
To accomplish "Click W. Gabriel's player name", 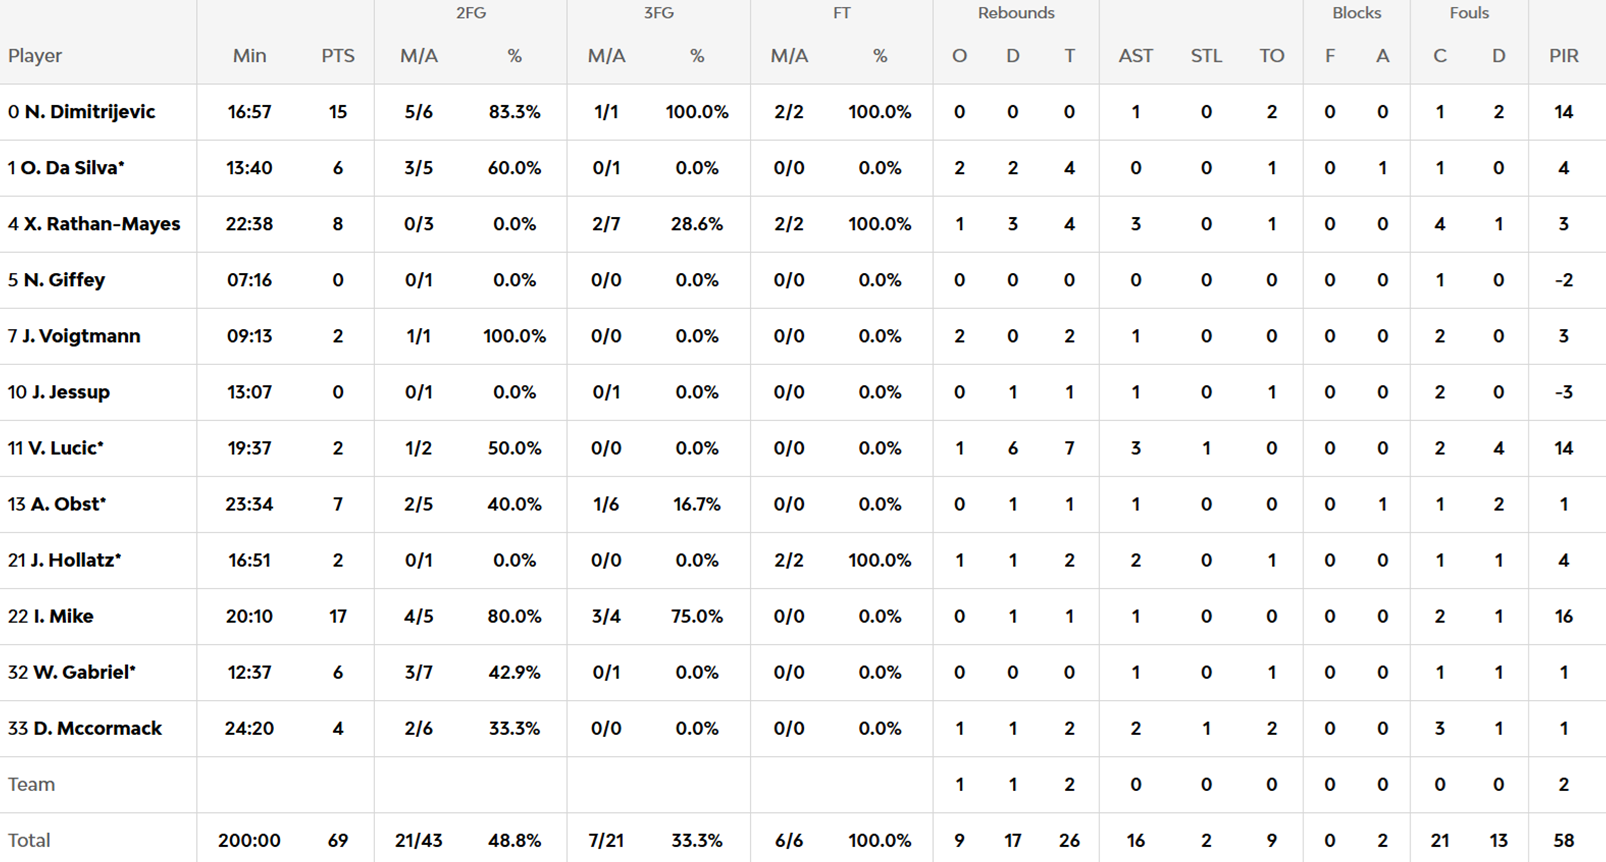I will pyautogui.click(x=83, y=672).
